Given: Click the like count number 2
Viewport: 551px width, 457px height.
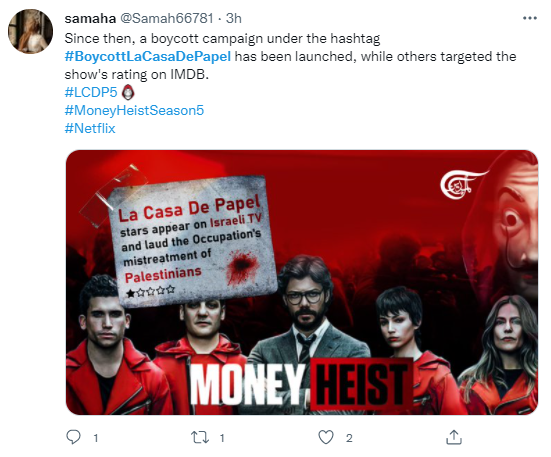Looking at the screenshot, I should [x=349, y=438].
